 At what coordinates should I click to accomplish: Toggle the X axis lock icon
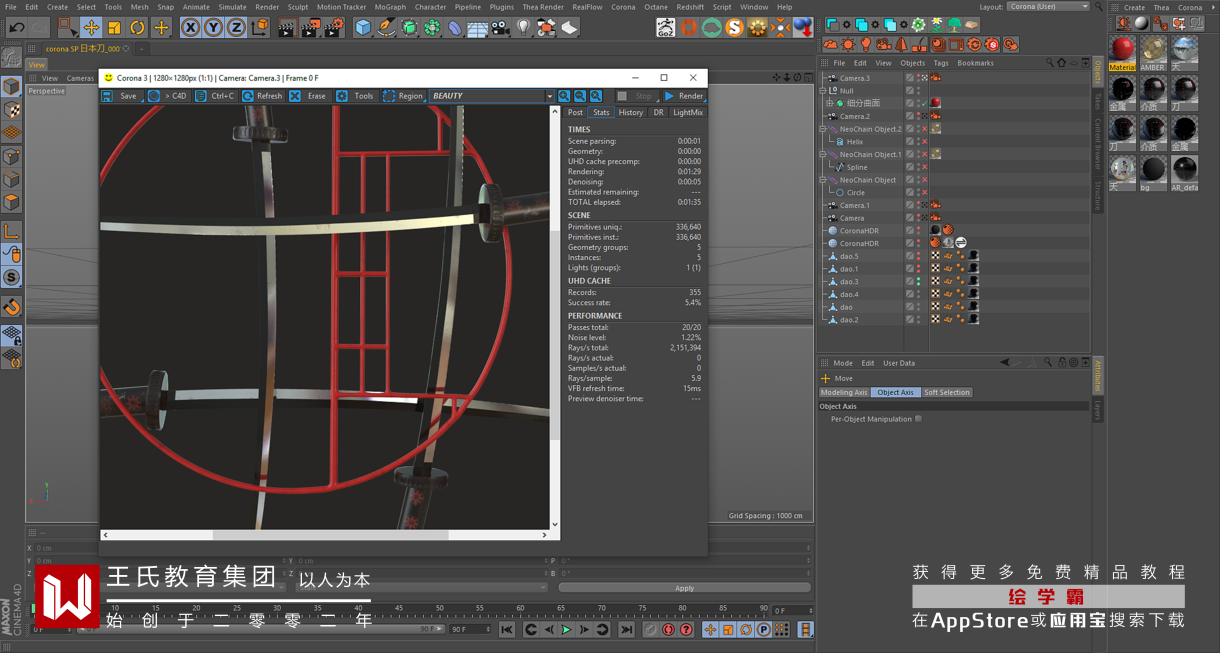tap(190, 28)
